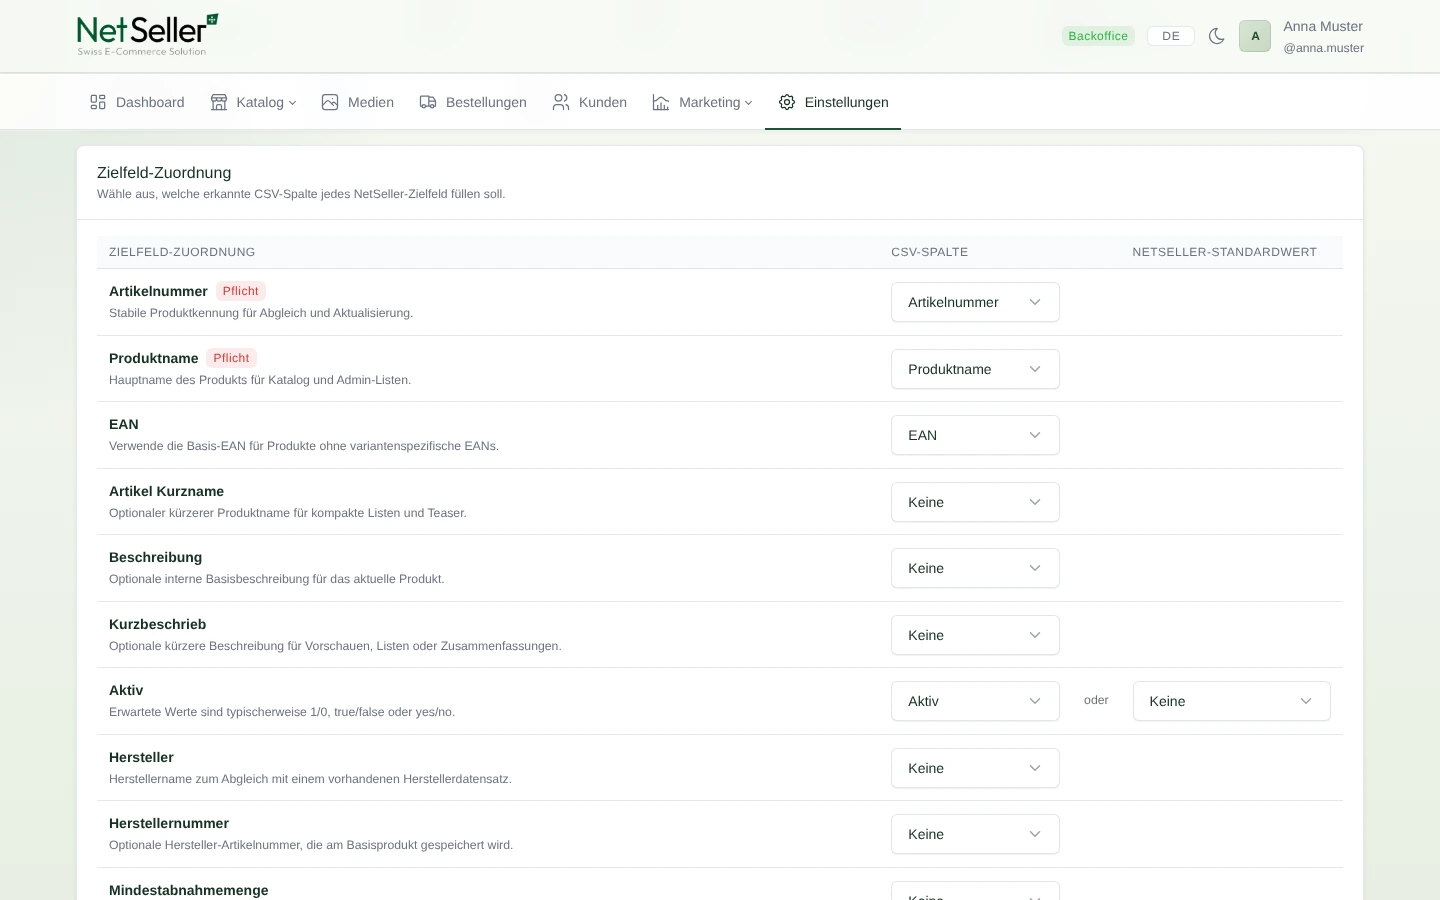
Task: Open the Aktiv CSV column dropdown
Action: (975, 701)
